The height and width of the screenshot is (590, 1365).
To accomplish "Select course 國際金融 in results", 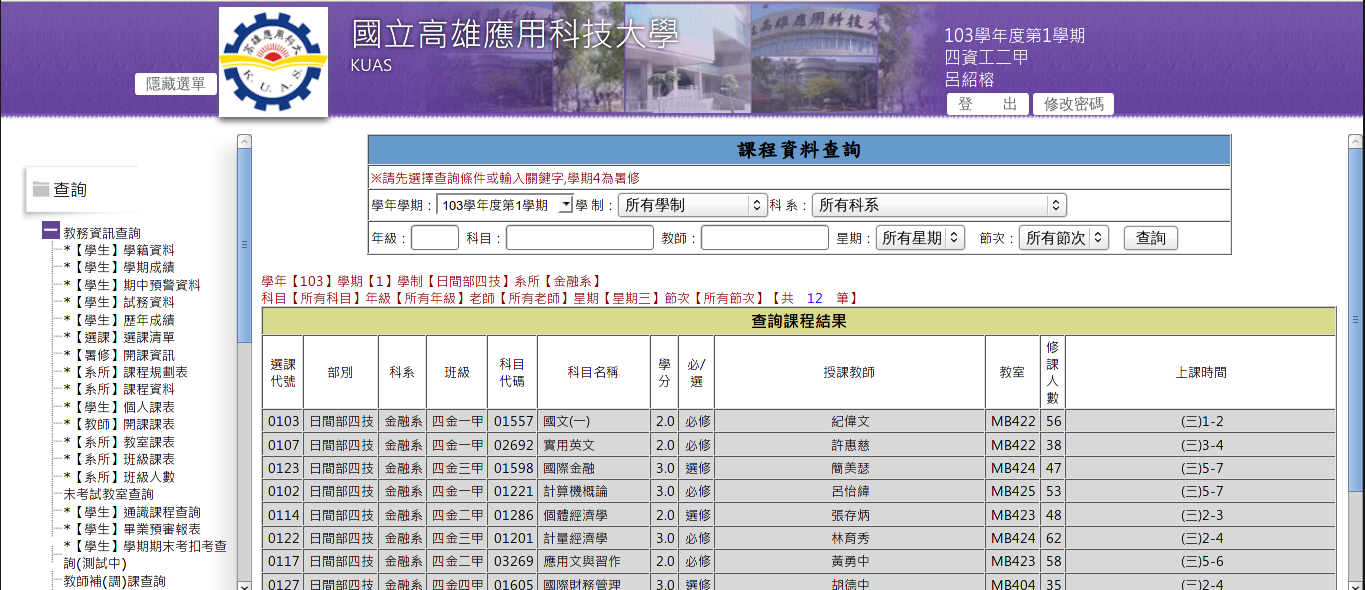I will (x=568, y=468).
